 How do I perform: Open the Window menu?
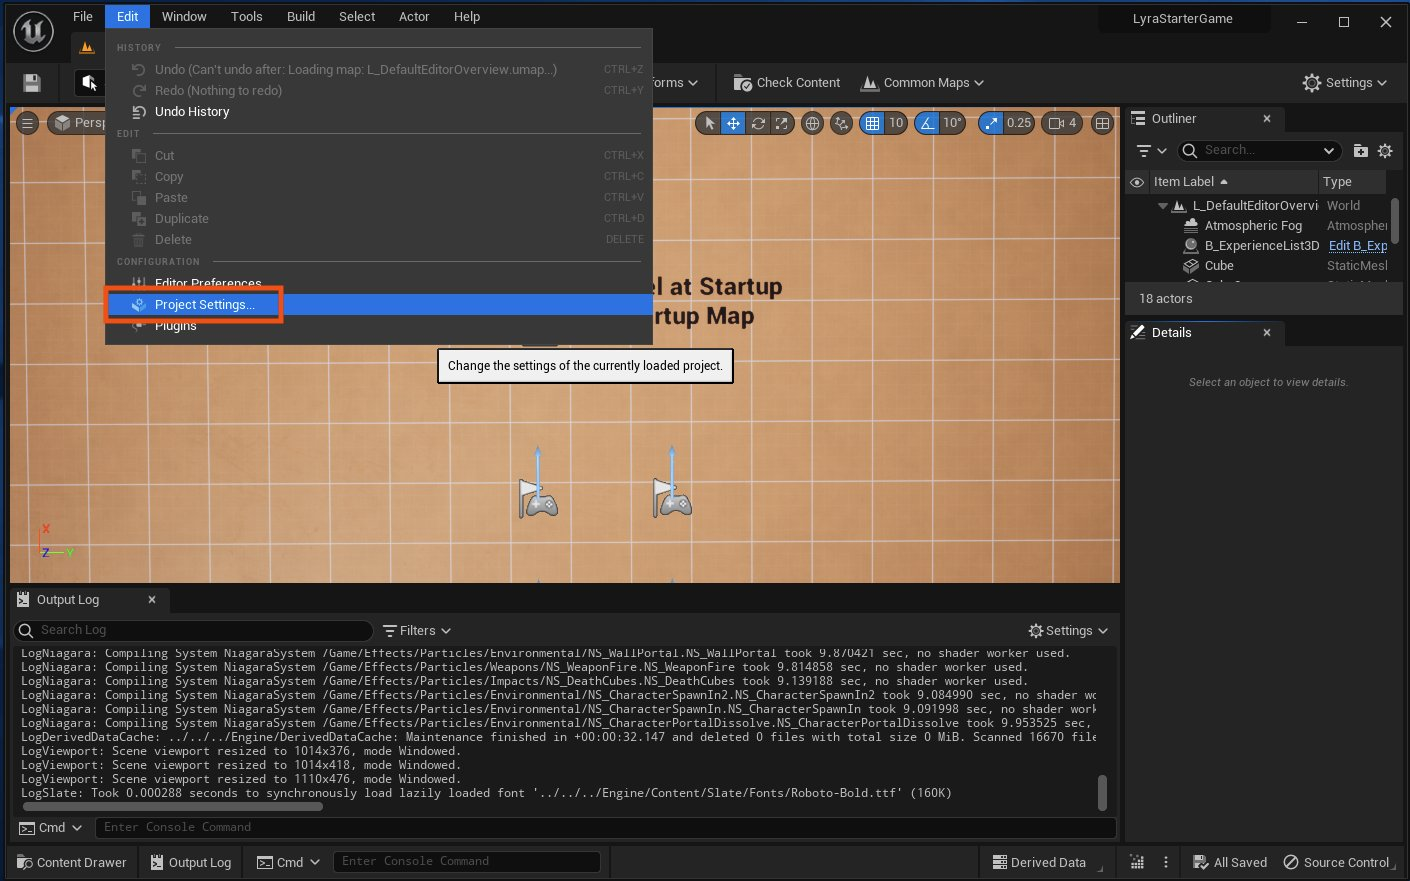(x=184, y=17)
